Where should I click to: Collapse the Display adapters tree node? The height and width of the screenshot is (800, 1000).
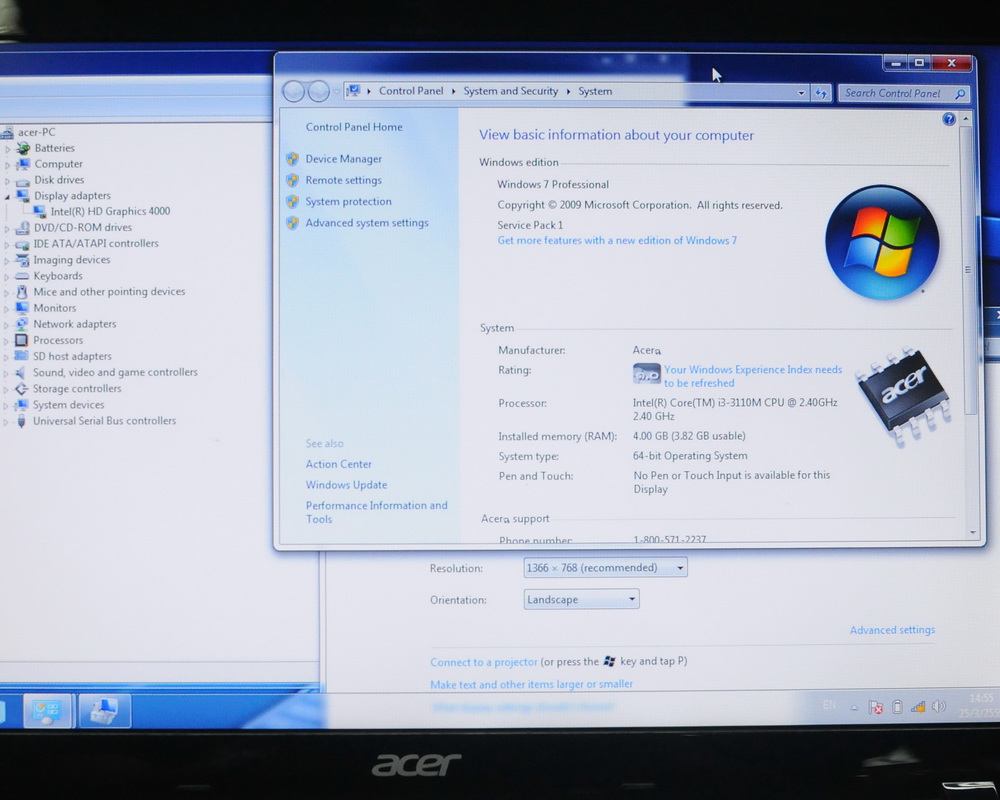(x=7, y=196)
